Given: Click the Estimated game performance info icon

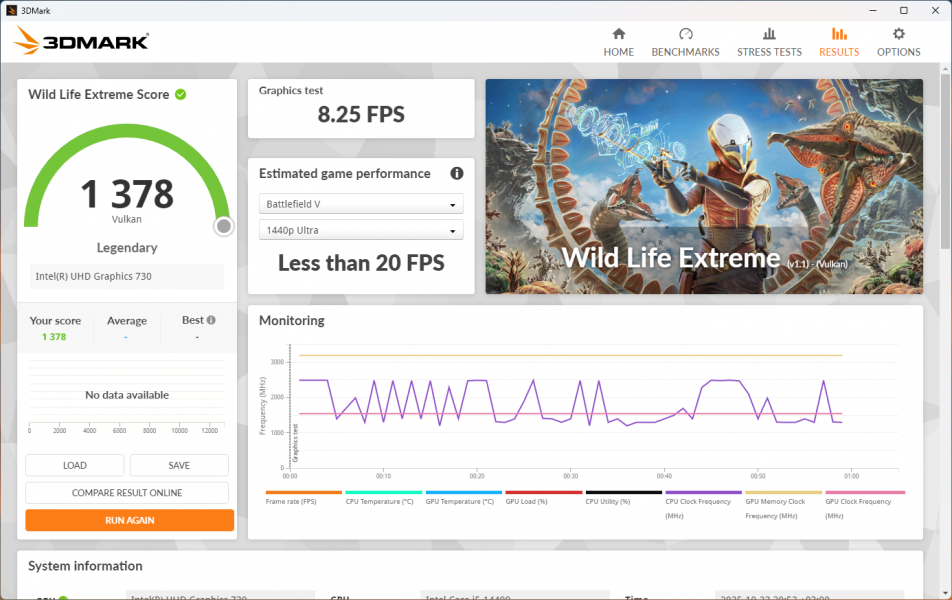Looking at the screenshot, I should tap(457, 173).
